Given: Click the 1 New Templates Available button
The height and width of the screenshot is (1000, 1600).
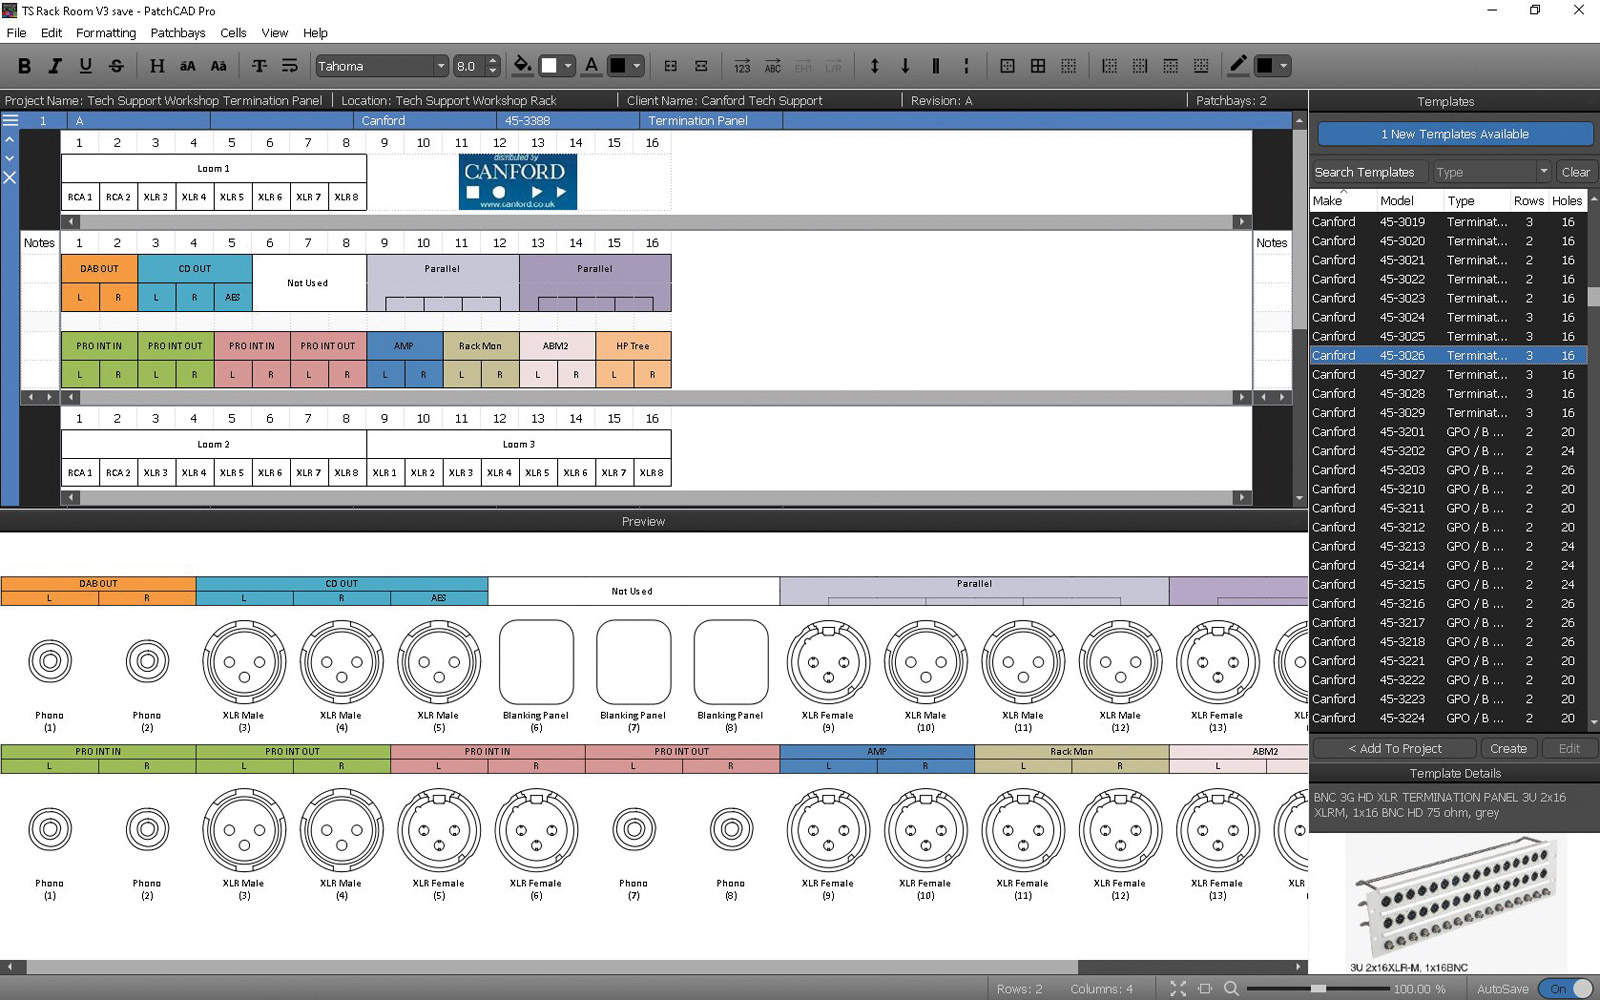Looking at the screenshot, I should click(1453, 133).
